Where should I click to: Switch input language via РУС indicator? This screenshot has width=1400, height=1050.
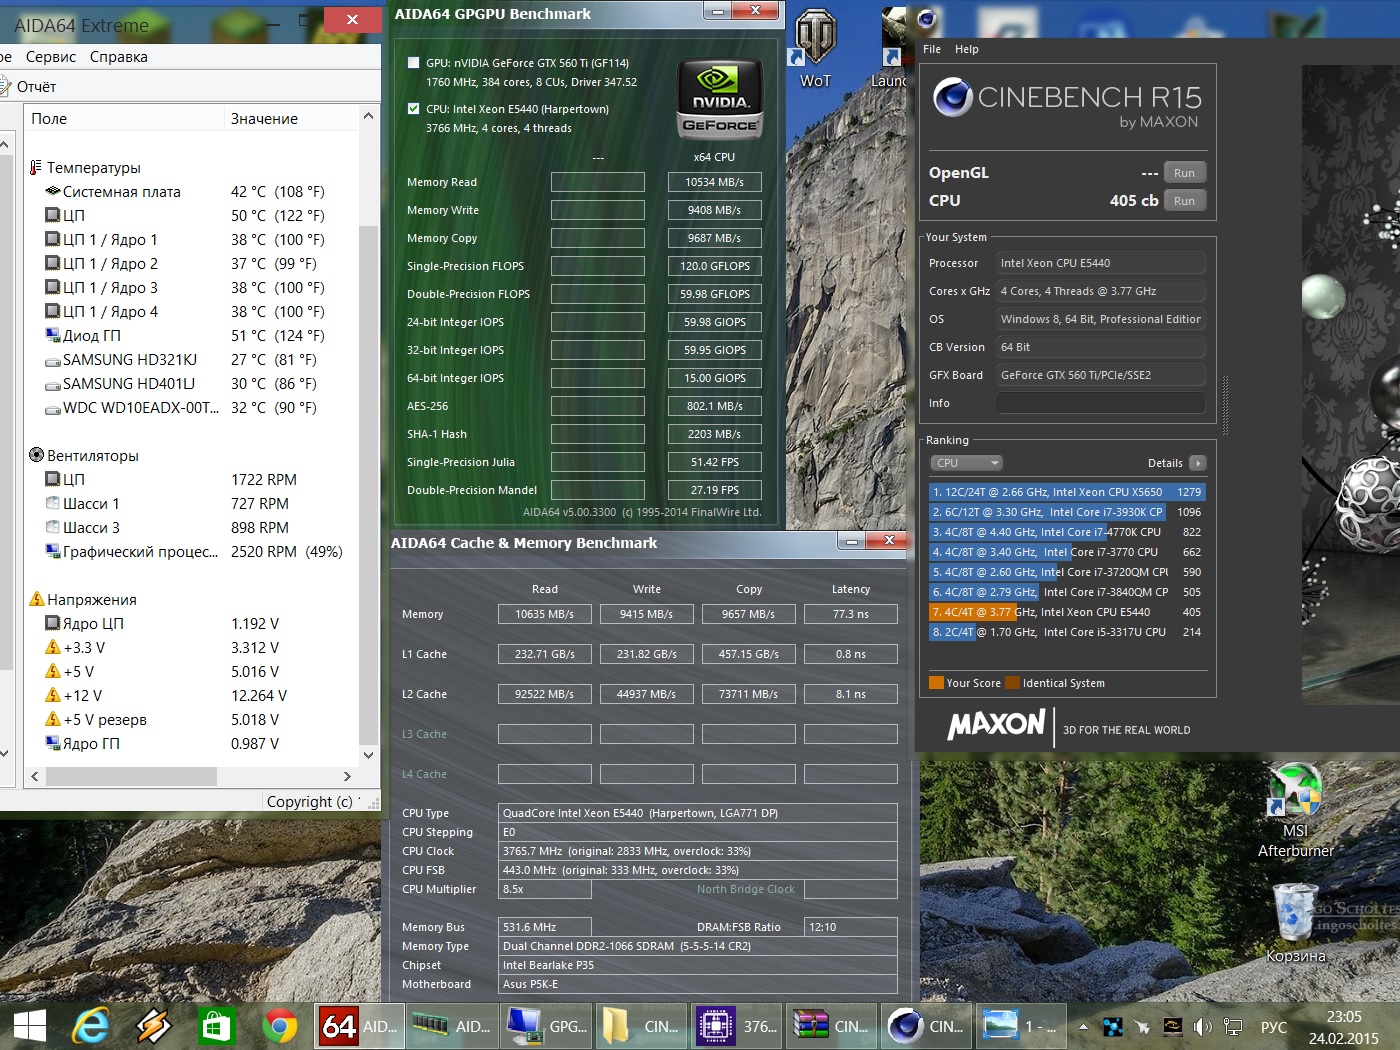[1274, 1027]
